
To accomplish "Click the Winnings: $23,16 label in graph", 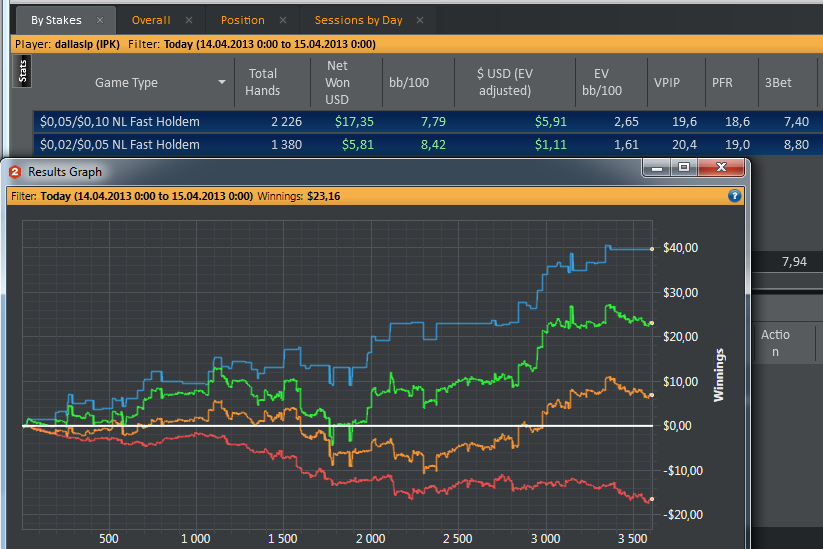I will click(299, 196).
